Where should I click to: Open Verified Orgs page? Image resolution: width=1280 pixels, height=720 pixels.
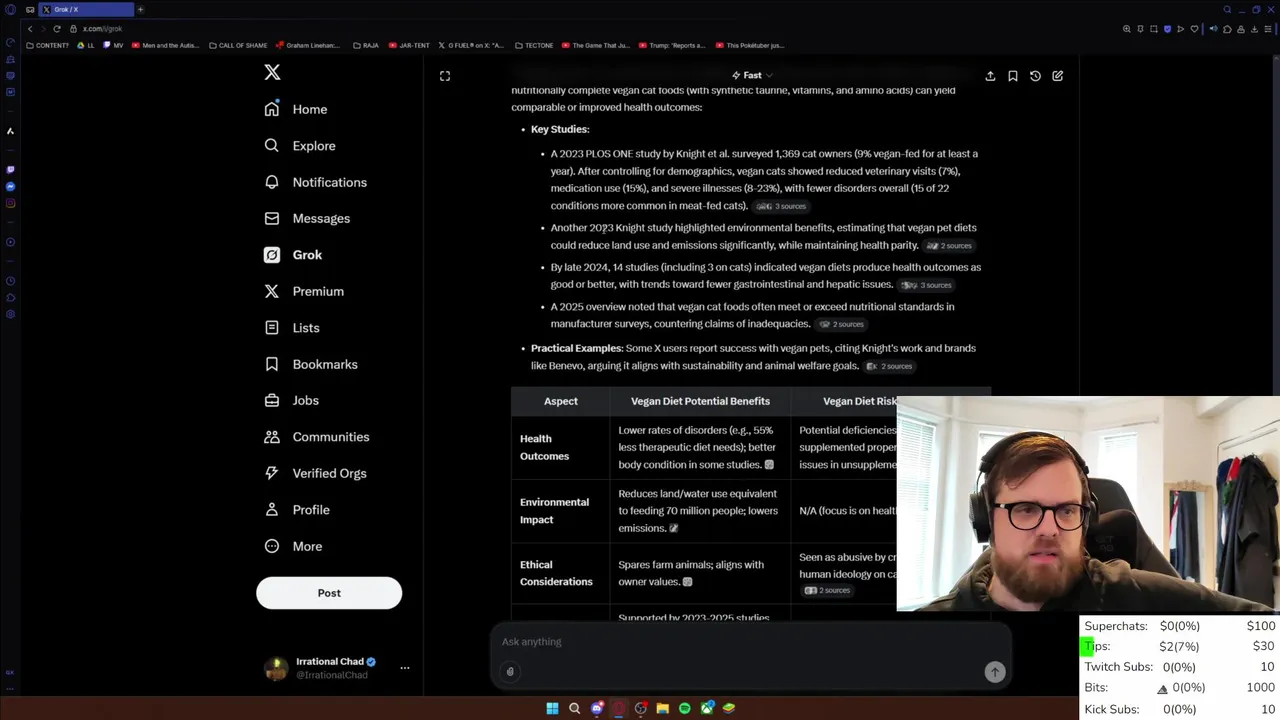[x=315, y=473]
